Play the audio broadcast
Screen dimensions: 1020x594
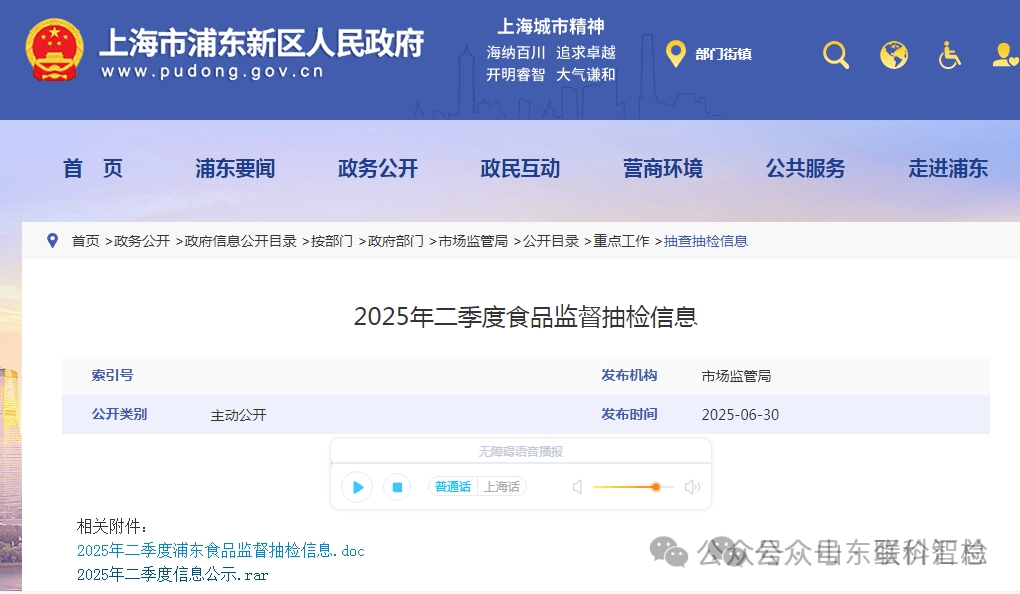(x=357, y=487)
